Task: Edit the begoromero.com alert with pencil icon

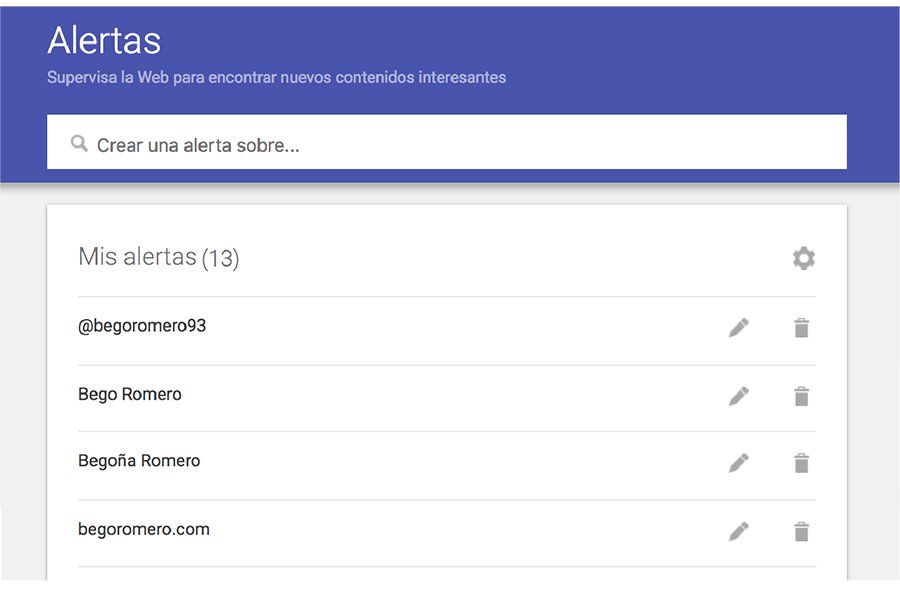Action: click(739, 530)
